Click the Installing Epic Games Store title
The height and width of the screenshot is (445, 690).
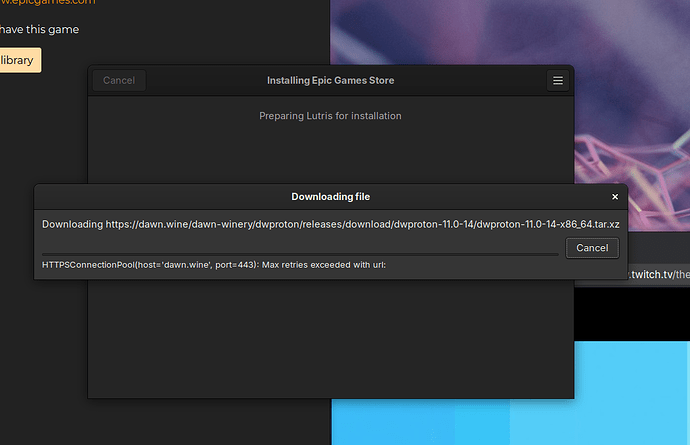click(x=330, y=81)
